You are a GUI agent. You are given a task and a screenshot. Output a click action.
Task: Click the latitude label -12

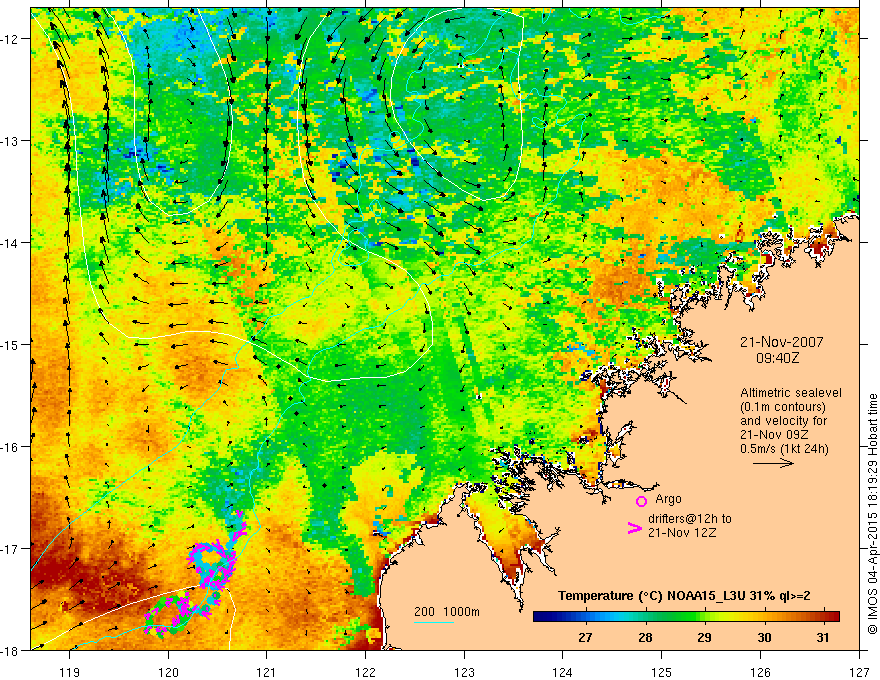click(11, 39)
